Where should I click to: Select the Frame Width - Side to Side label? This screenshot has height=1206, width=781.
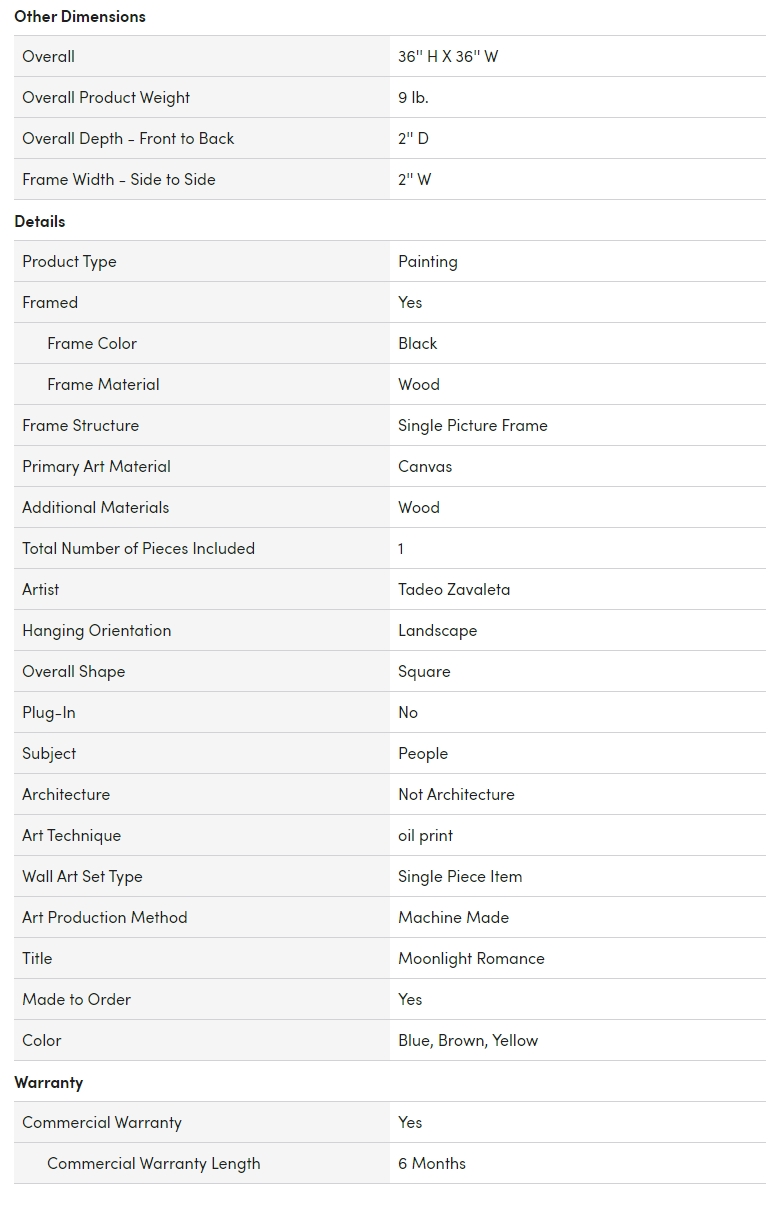pos(119,179)
